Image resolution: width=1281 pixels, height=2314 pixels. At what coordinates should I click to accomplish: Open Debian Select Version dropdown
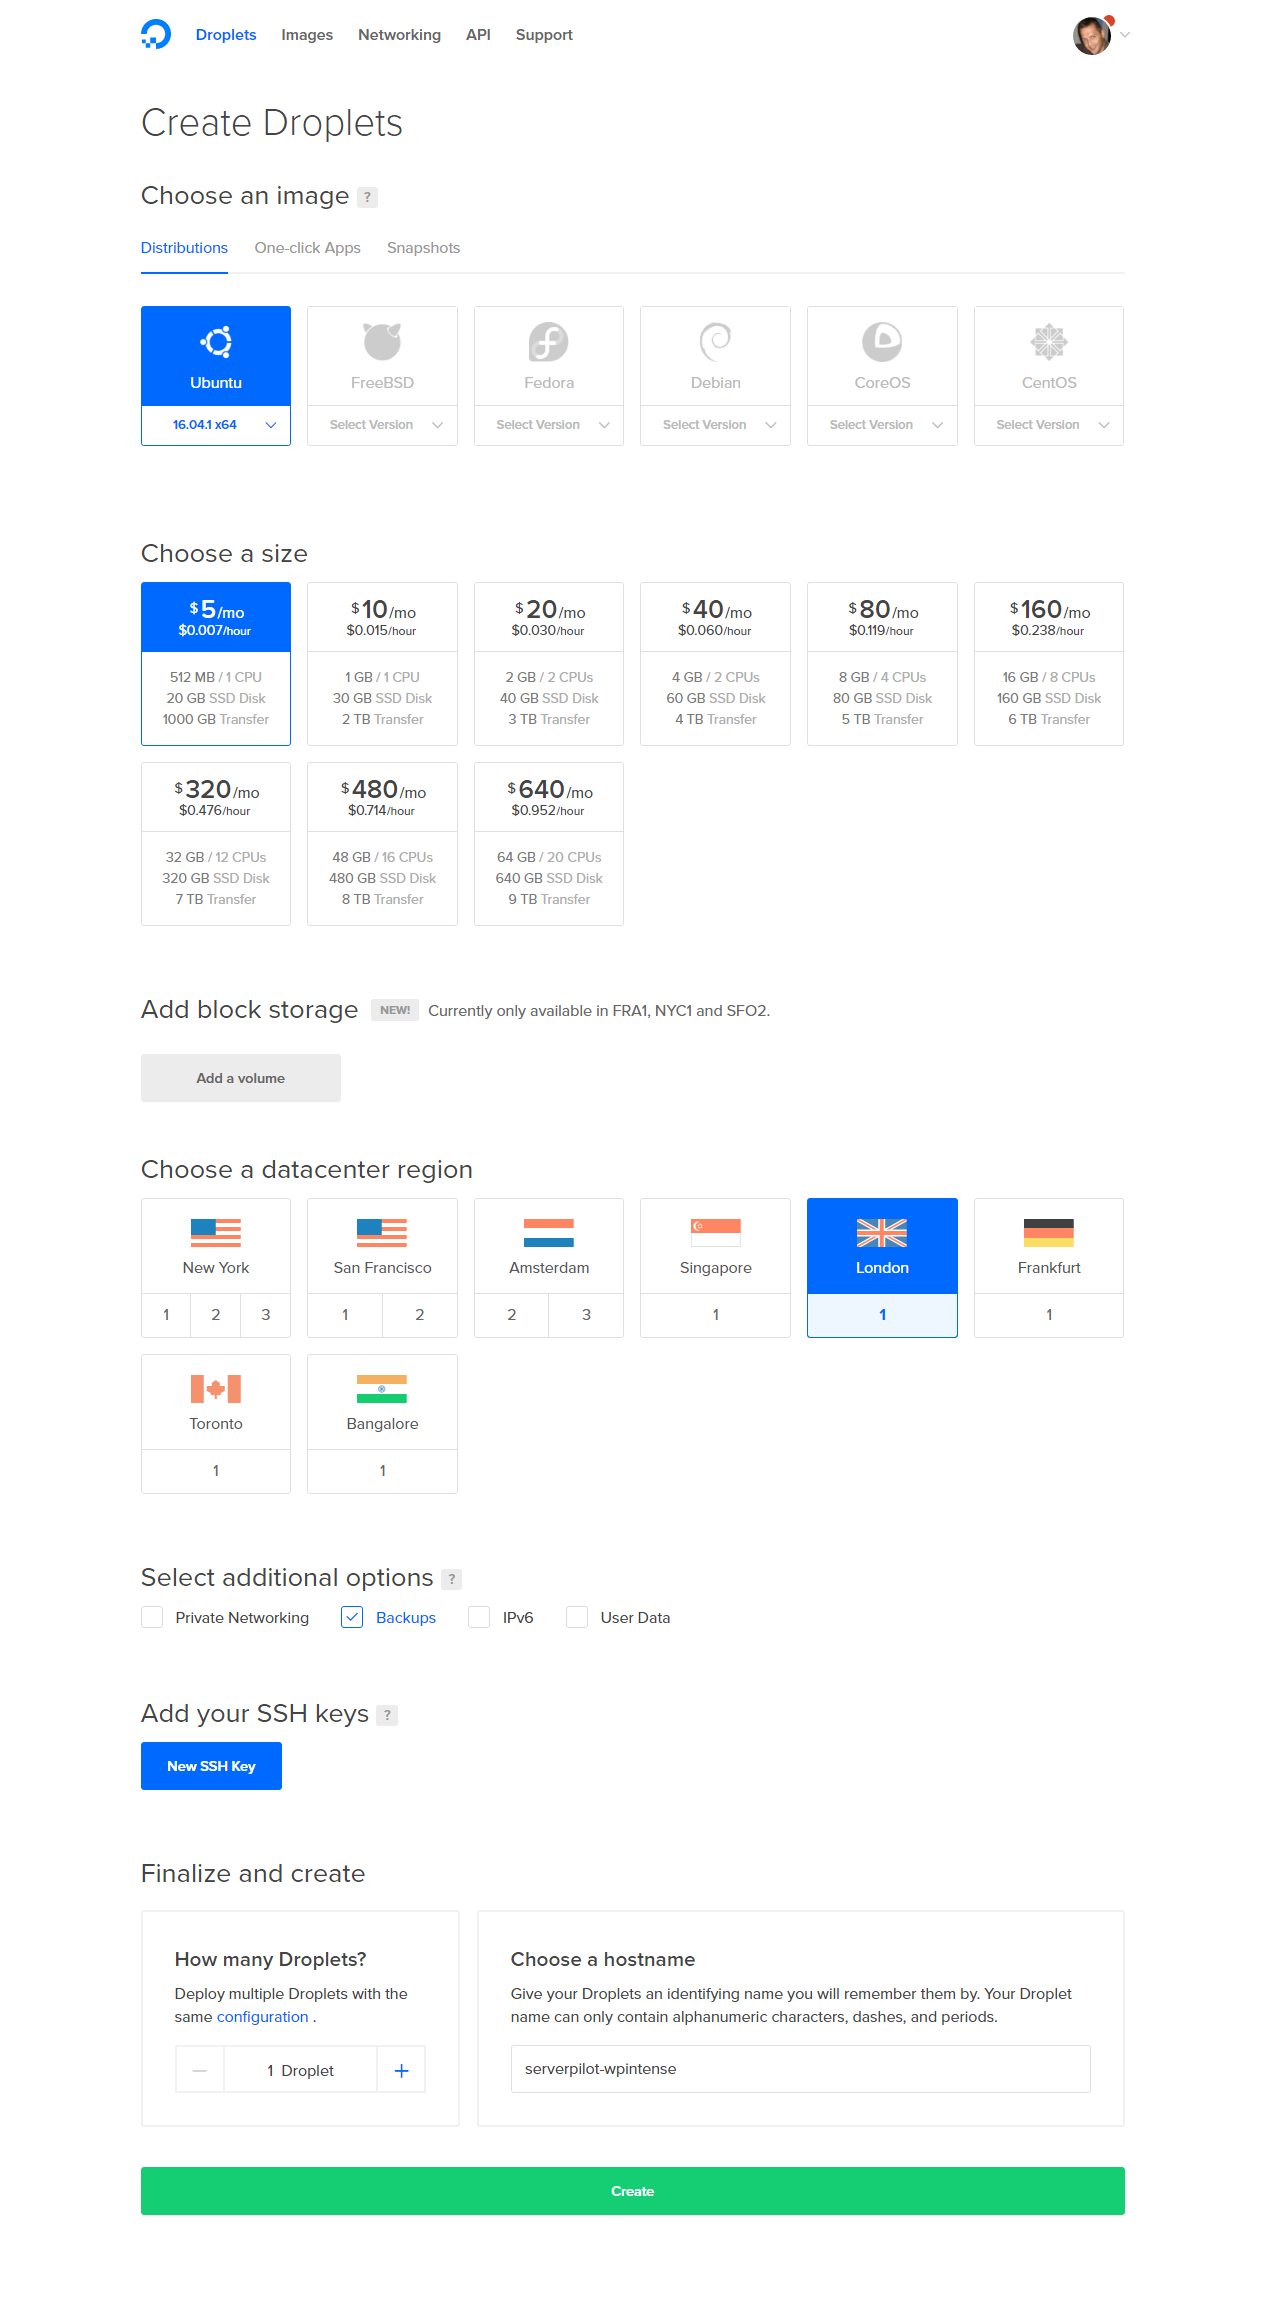coord(716,425)
